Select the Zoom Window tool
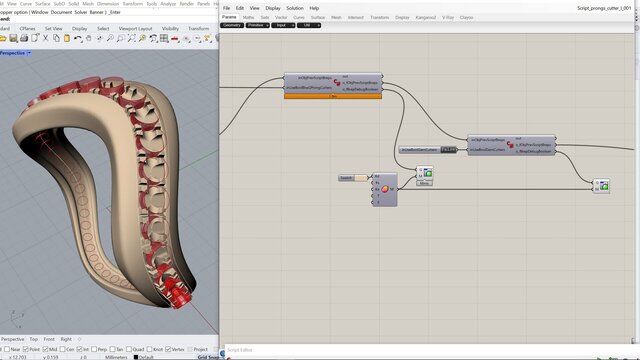This screenshot has width=640, height=360. click(x=121, y=38)
